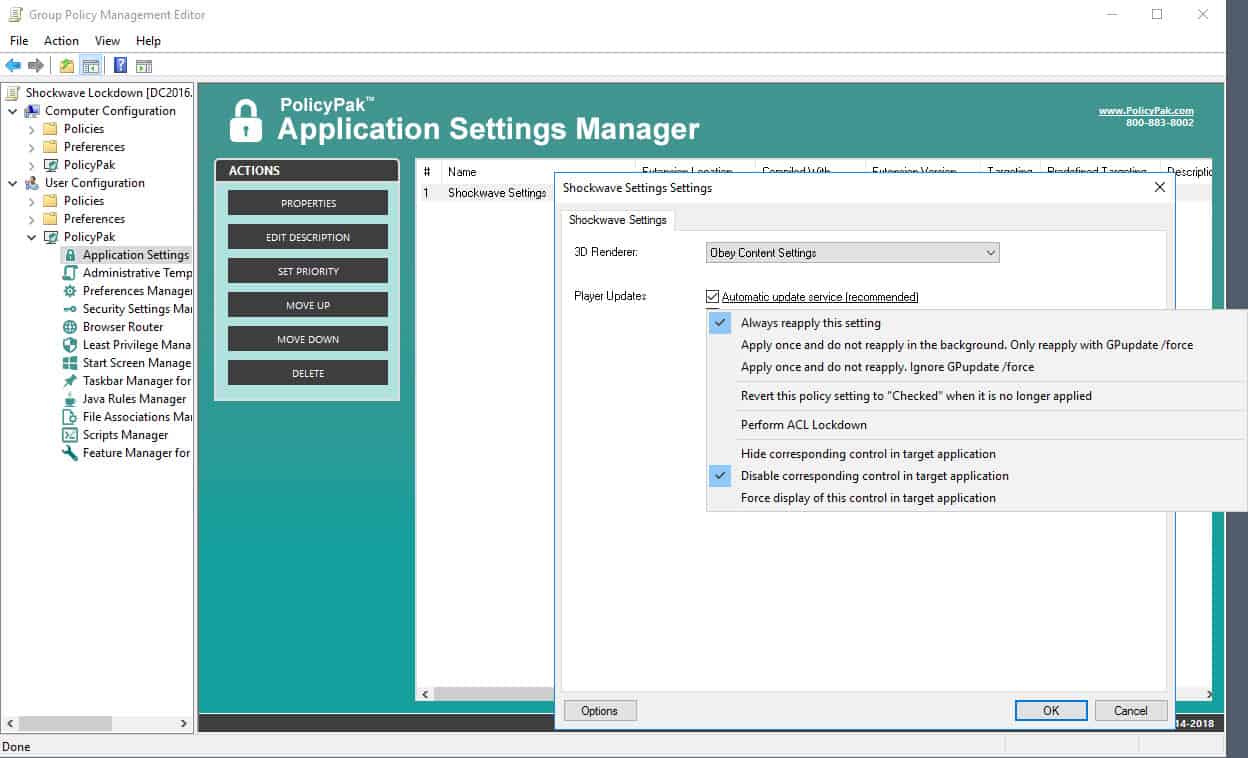Image resolution: width=1248 pixels, height=758 pixels.
Task: Click the Up One Level folder icon
Action: tap(67, 66)
